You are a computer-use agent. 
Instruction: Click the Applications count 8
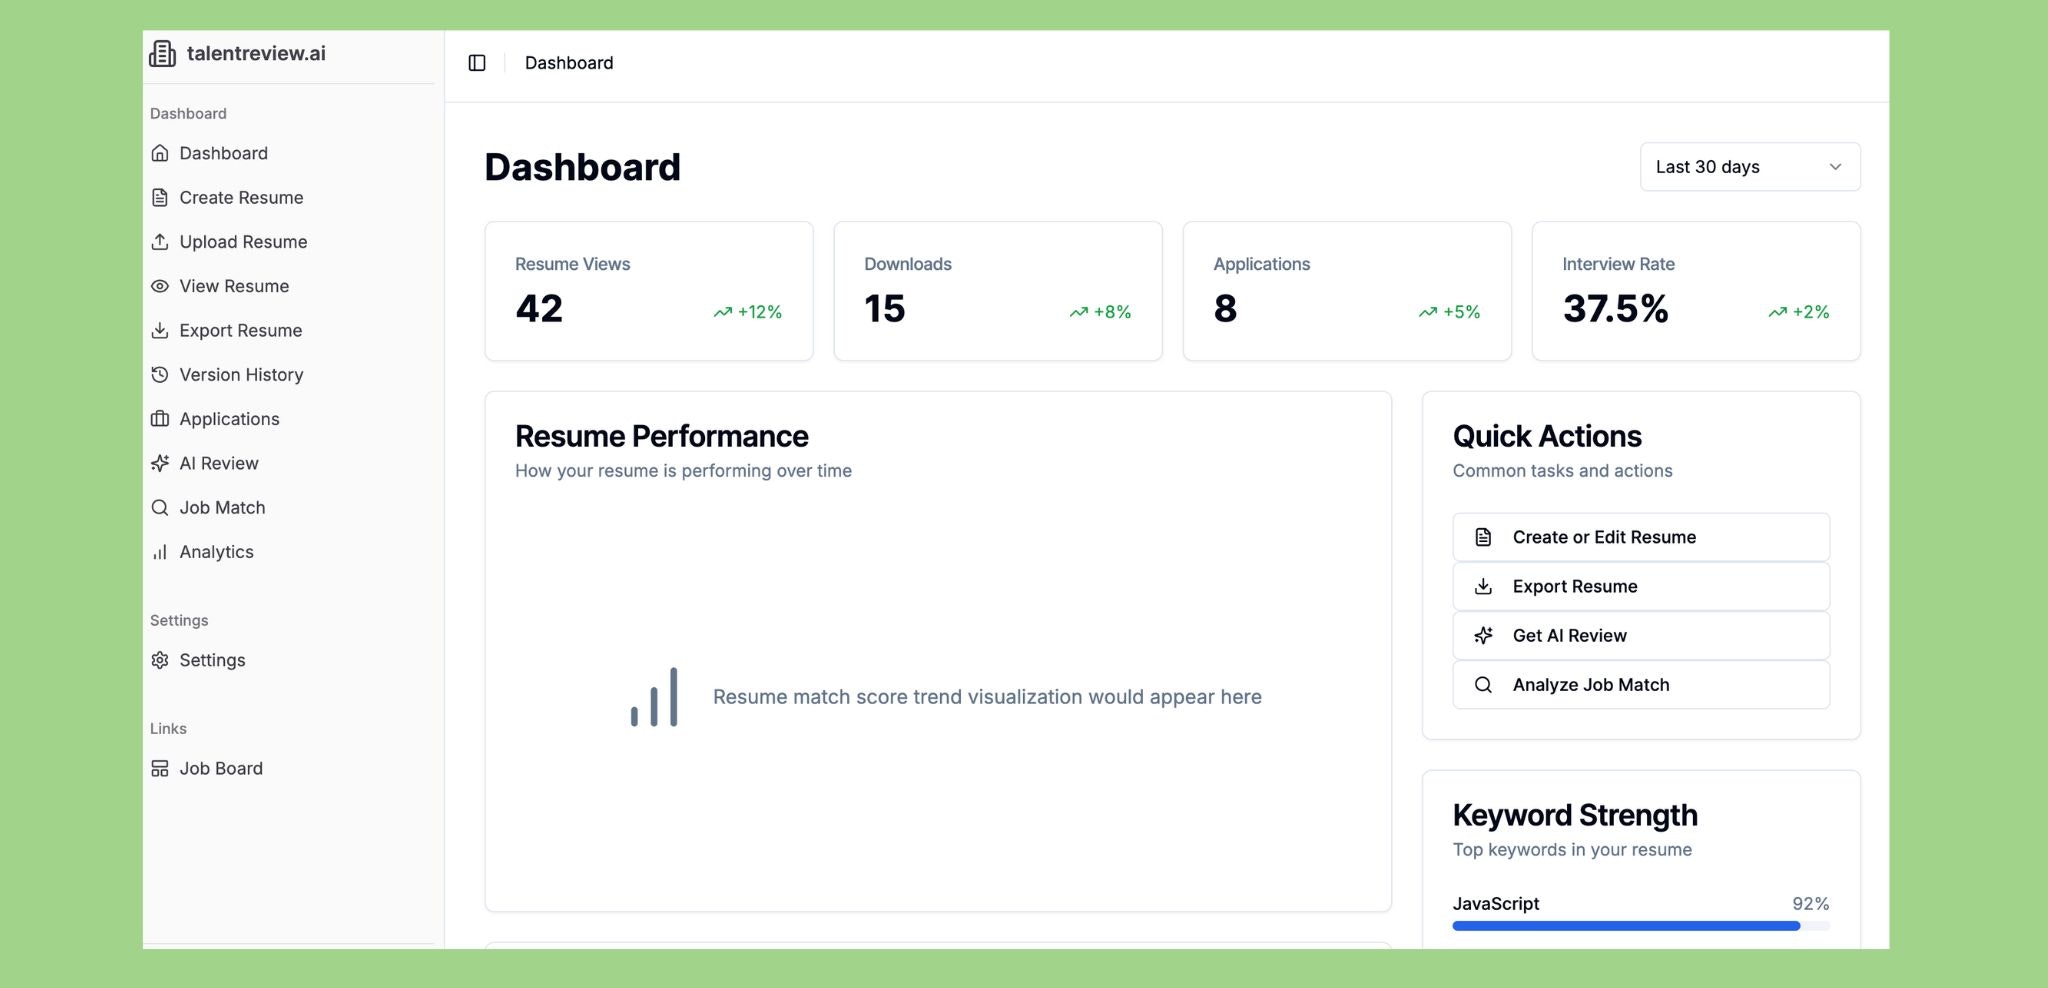pyautogui.click(x=1225, y=308)
